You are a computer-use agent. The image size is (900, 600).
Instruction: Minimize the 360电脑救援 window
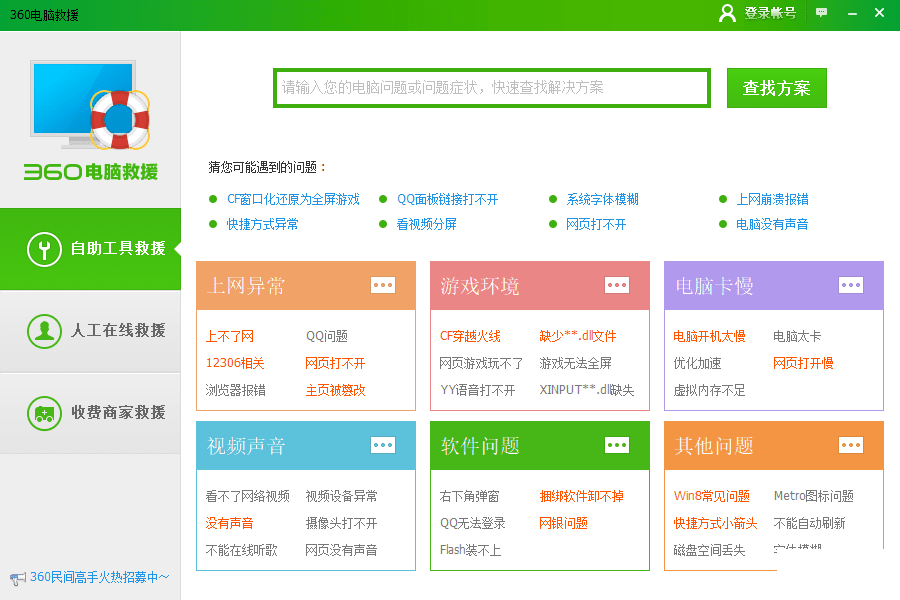(x=852, y=13)
